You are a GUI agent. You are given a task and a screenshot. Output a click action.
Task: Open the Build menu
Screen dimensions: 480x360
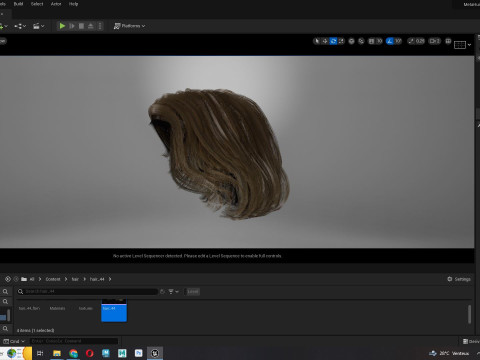pos(18,4)
